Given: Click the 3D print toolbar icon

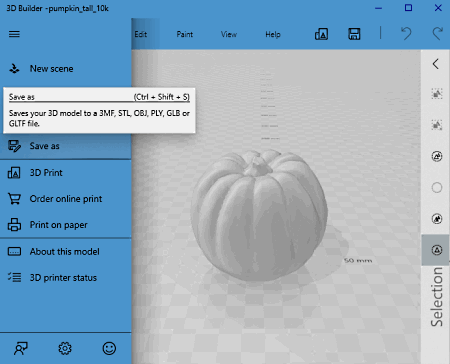Looking at the screenshot, I should tap(321, 34).
